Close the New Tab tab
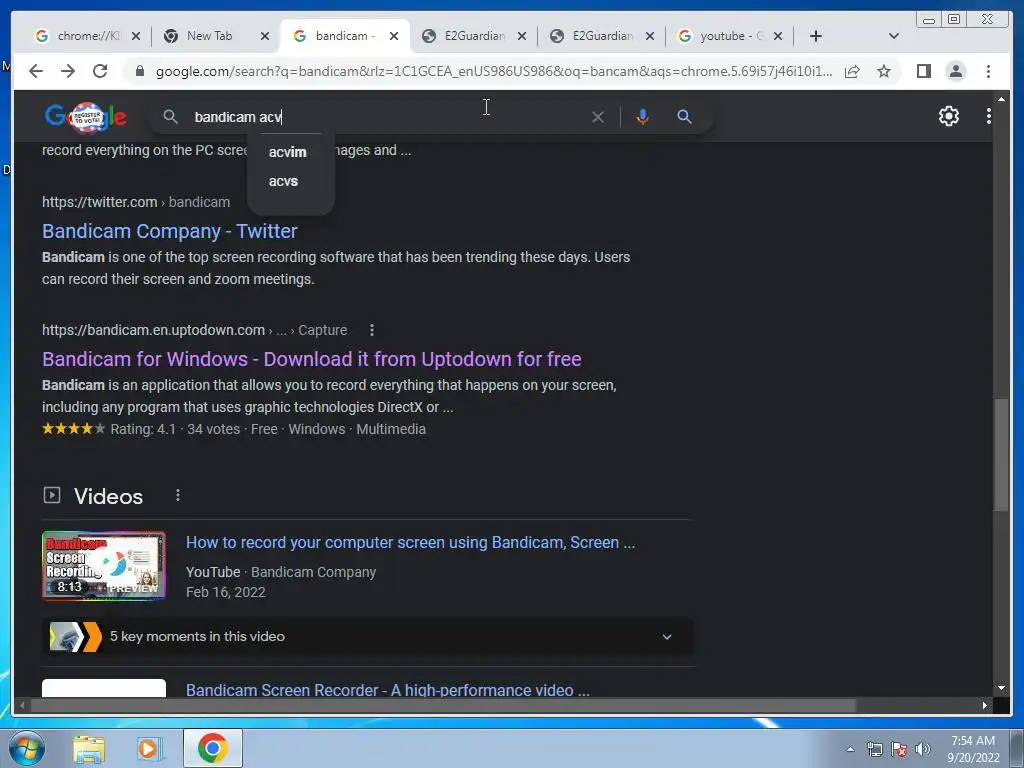1024x768 pixels. point(264,36)
